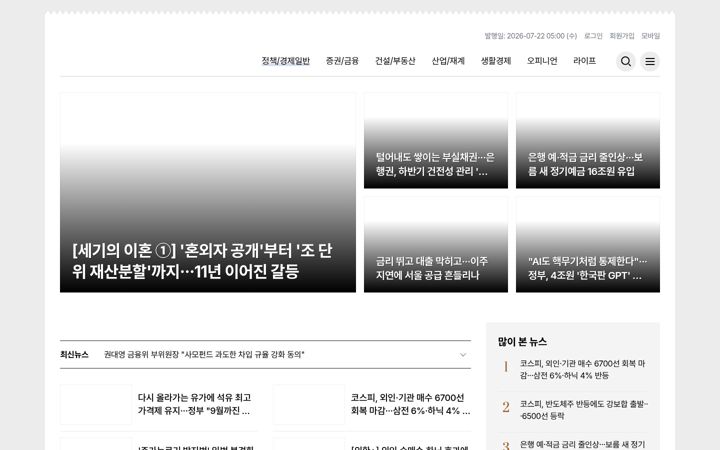The height and width of the screenshot is (450, 720).
Task: Click the 로그인 link
Action: [593, 36]
